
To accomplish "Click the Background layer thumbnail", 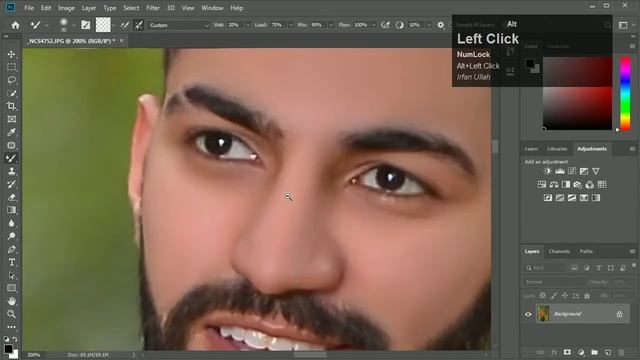I will tap(542, 314).
